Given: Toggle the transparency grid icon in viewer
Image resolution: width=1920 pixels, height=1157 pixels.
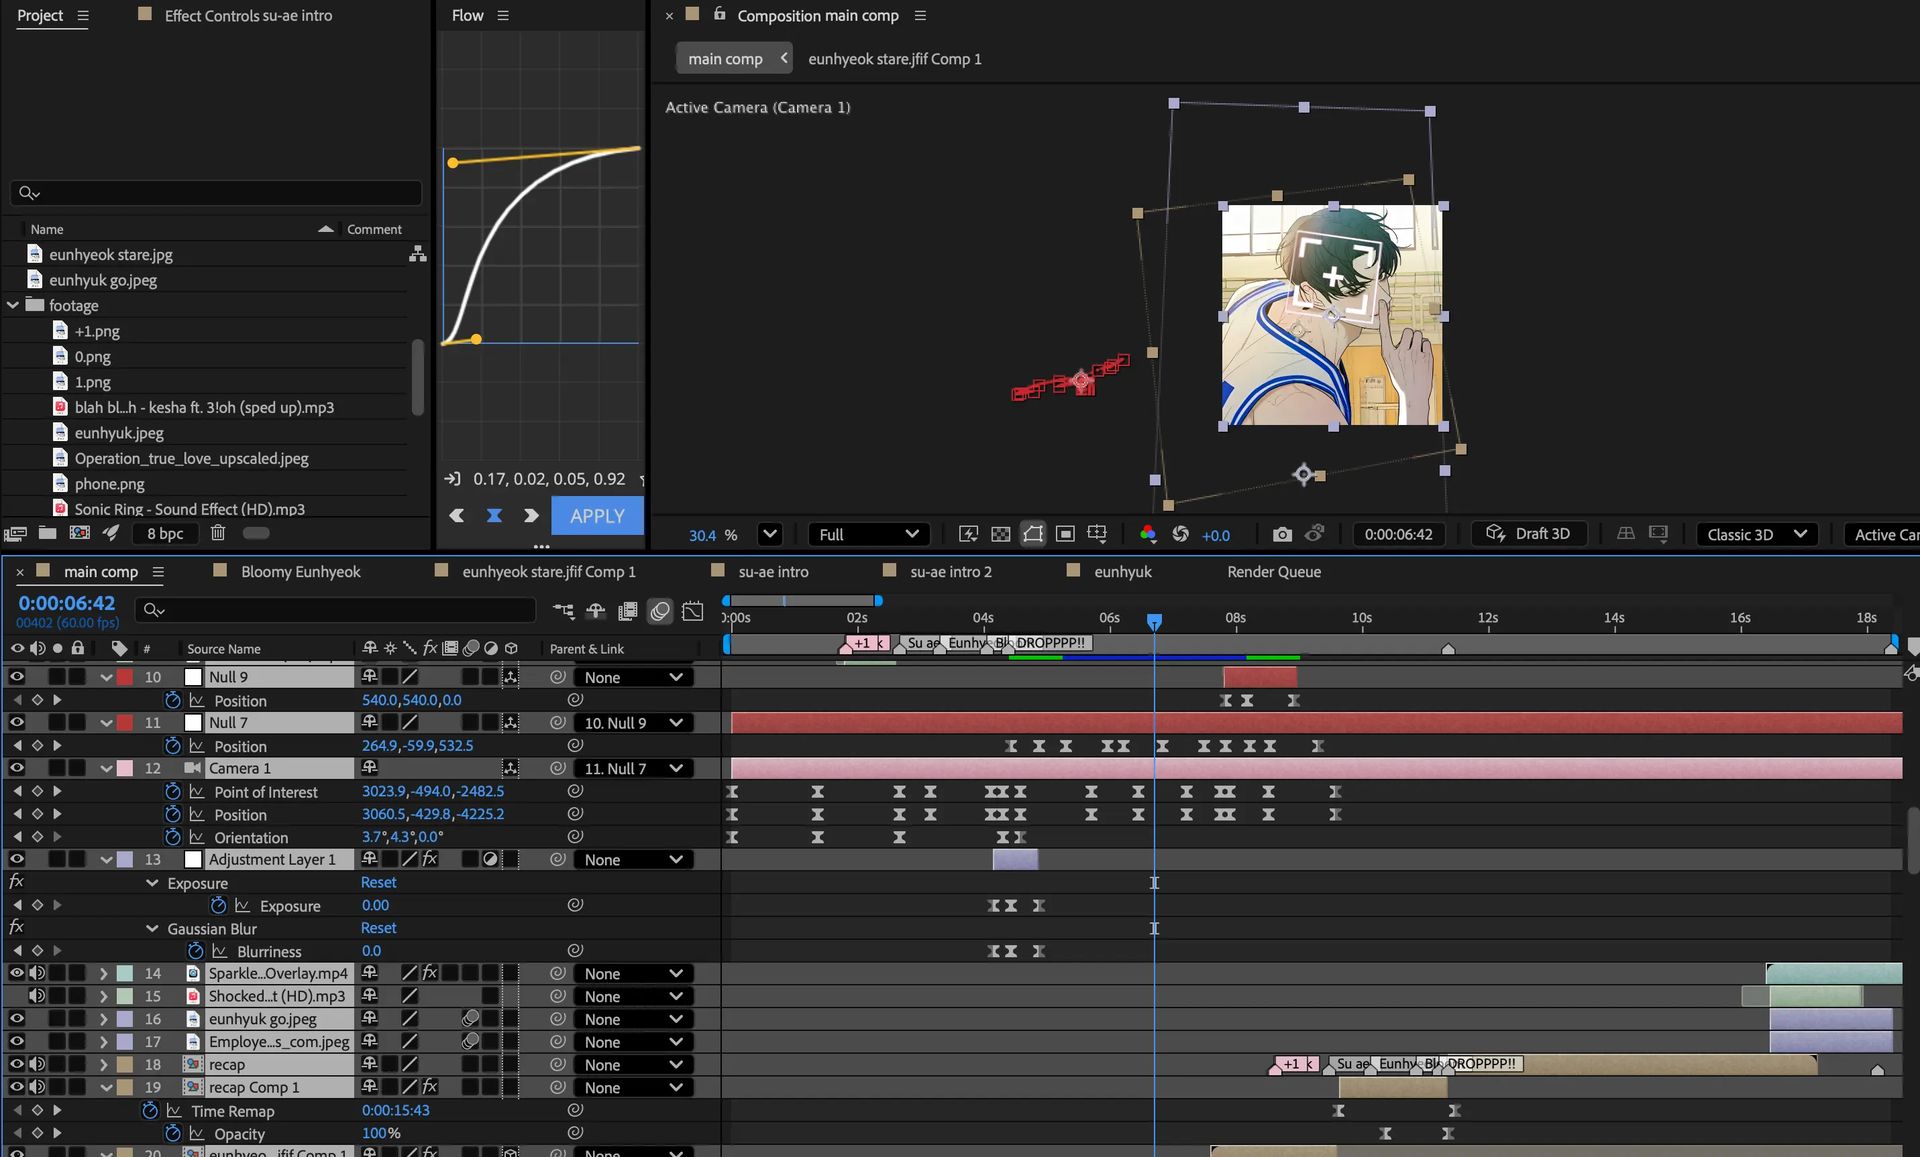Looking at the screenshot, I should click(x=1000, y=535).
